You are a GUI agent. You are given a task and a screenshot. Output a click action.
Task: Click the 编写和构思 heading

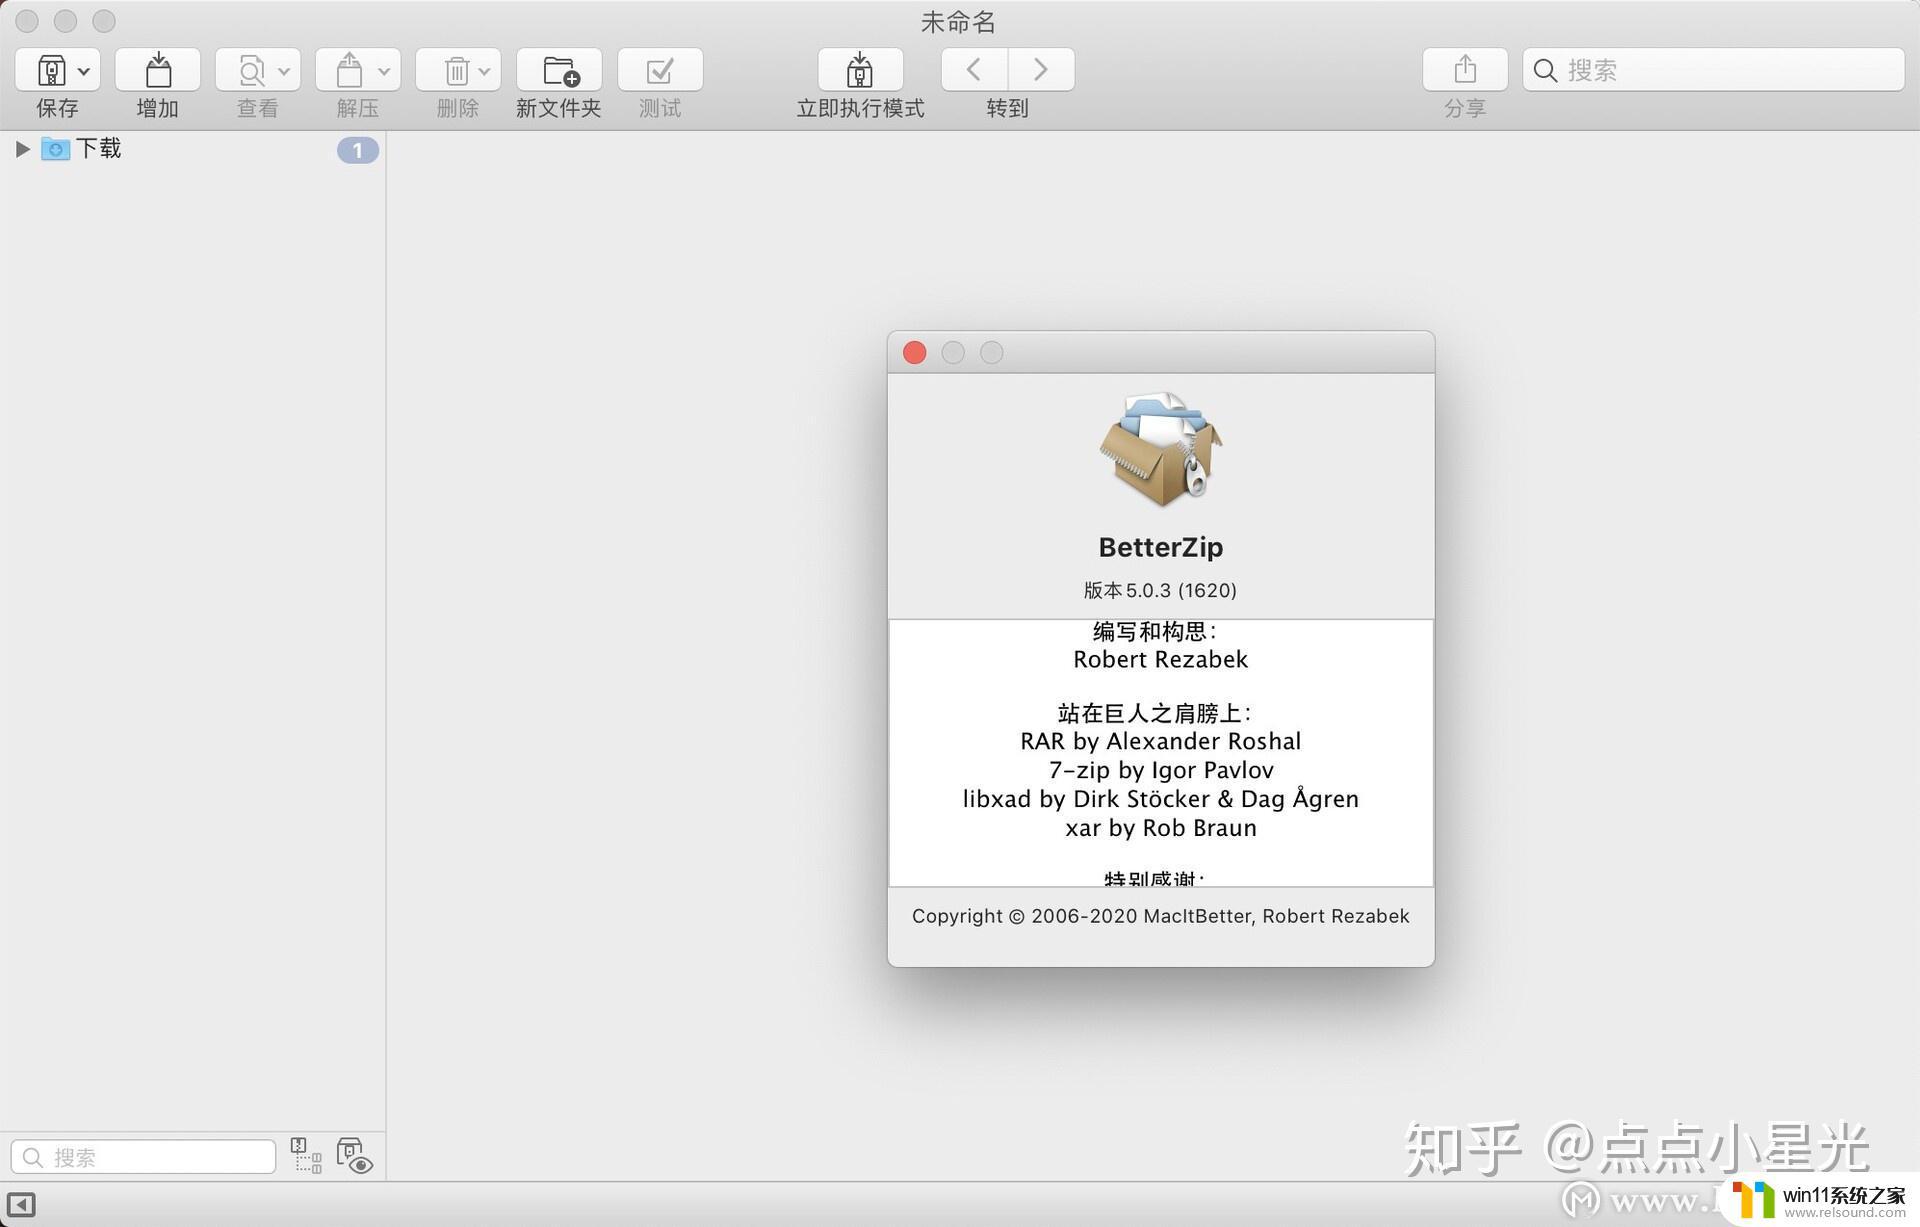point(1155,631)
